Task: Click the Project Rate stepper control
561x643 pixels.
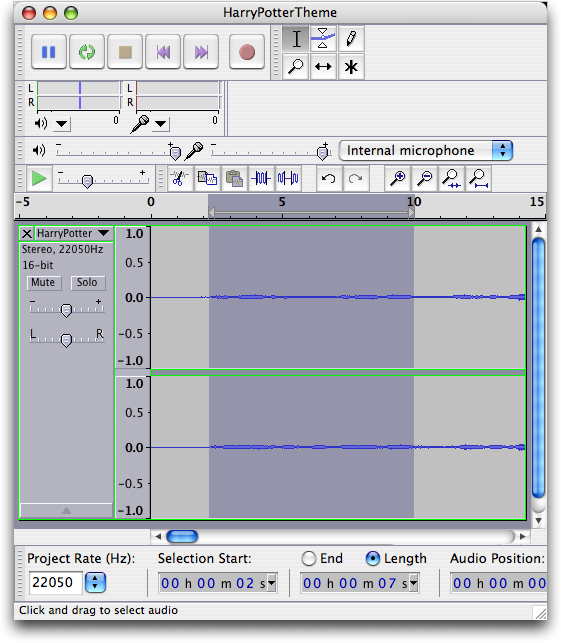Action: [x=95, y=582]
